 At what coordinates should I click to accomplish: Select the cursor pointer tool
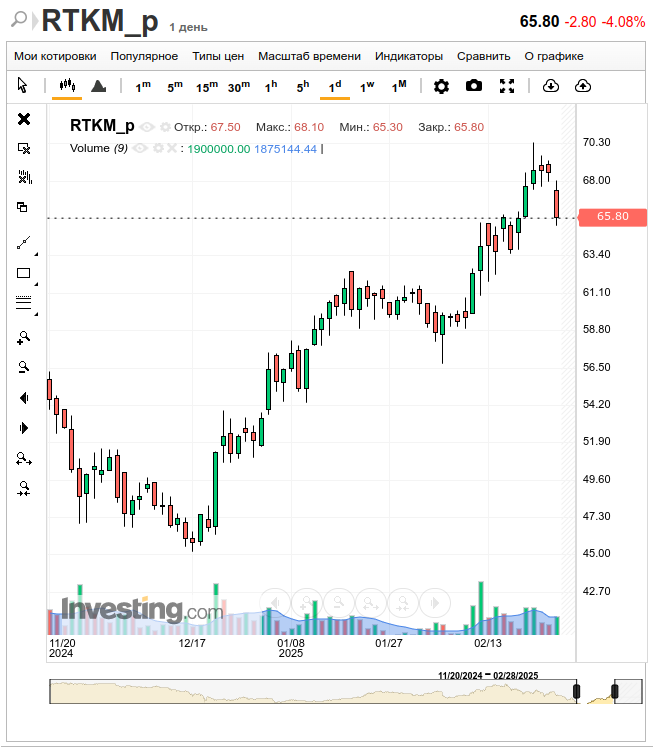pos(22,86)
